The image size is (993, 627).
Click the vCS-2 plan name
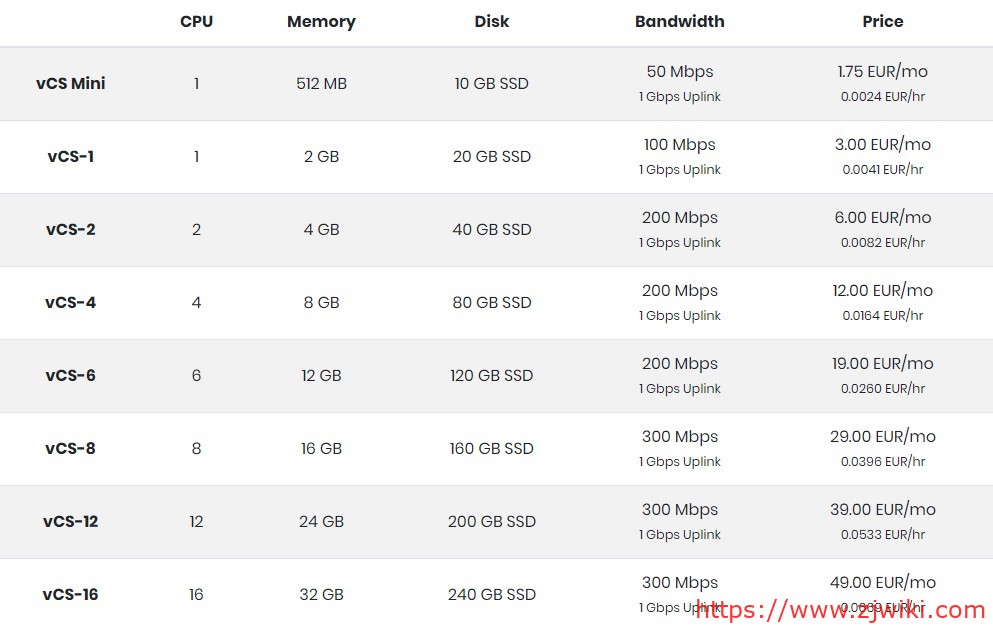pos(70,230)
